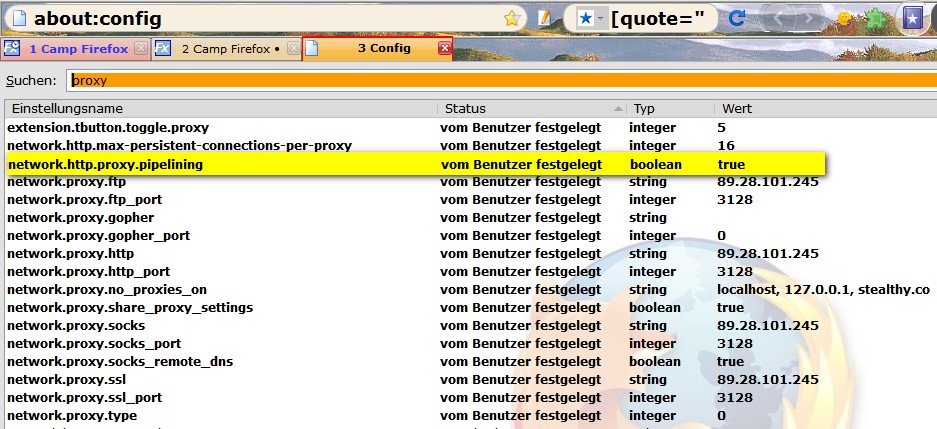Click value 5 of extension.tbutton.toggle.proxy
This screenshot has height=429, width=937.
coord(721,128)
